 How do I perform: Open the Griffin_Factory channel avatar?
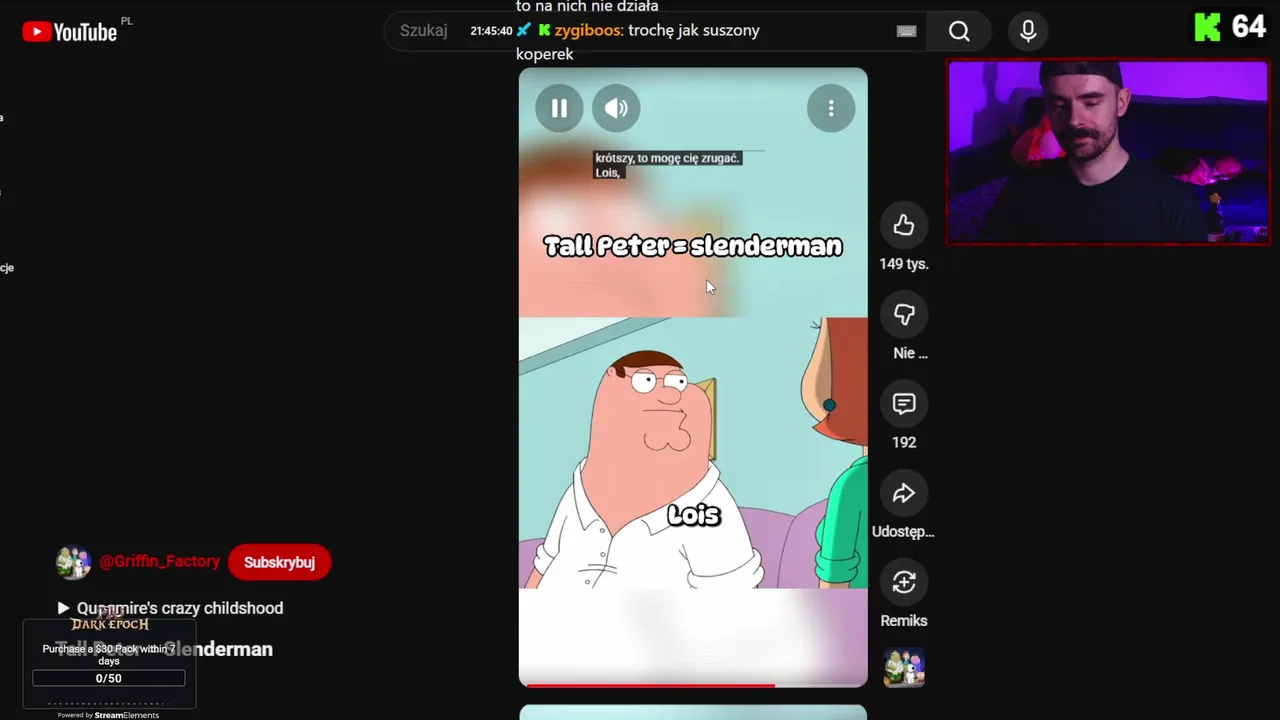[73, 562]
